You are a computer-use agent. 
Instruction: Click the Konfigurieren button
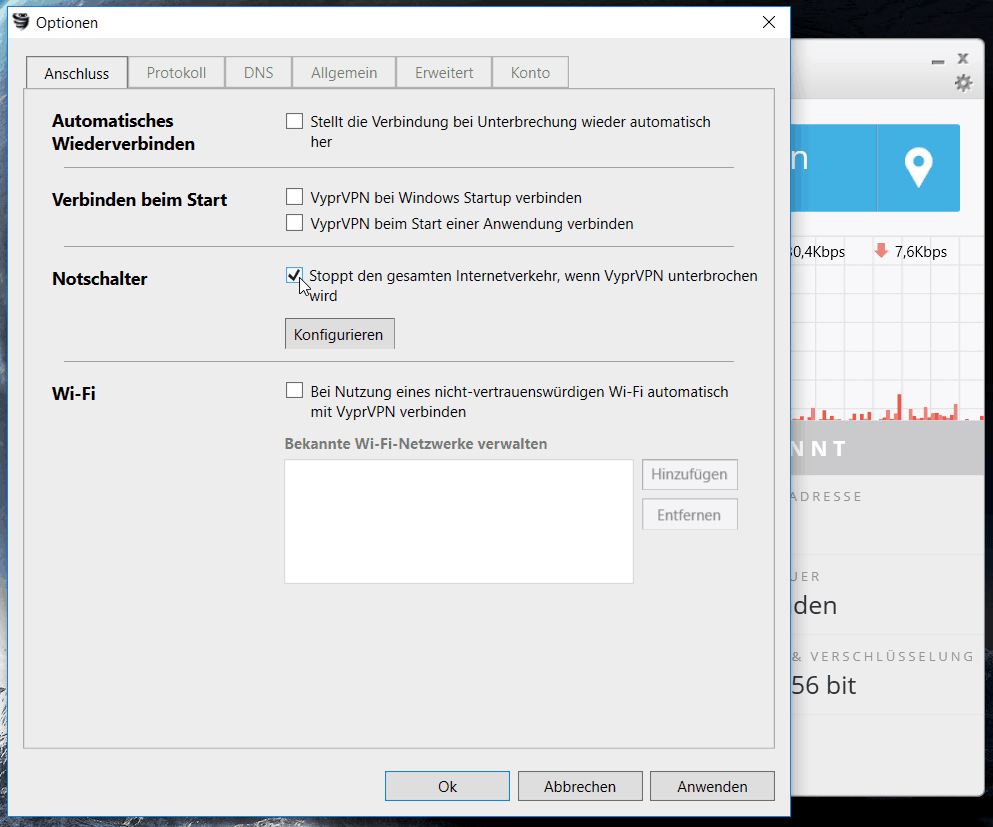pos(339,334)
